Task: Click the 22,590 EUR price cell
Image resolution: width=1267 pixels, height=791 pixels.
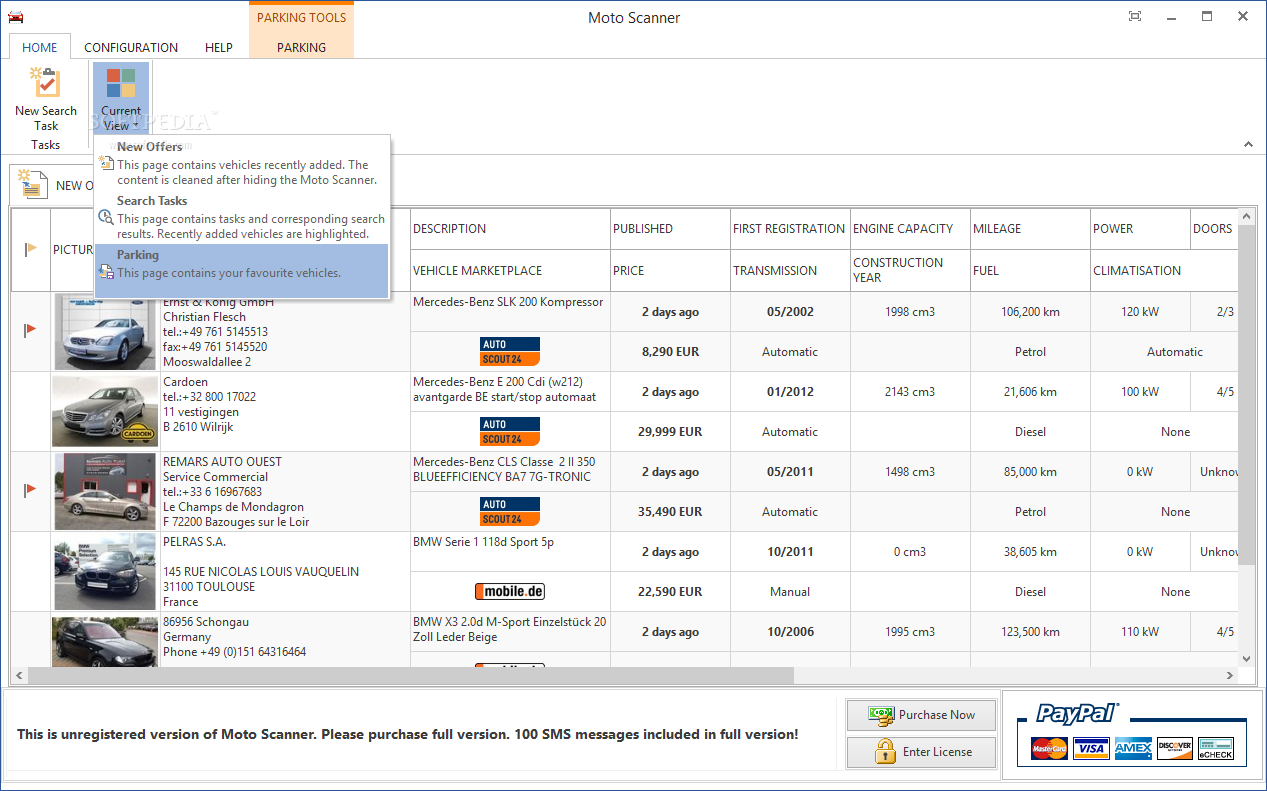Action: (x=670, y=592)
